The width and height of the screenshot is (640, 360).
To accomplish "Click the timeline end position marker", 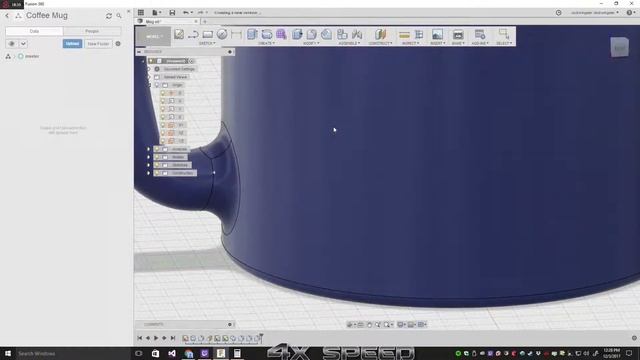I will (x=261, y=338).
